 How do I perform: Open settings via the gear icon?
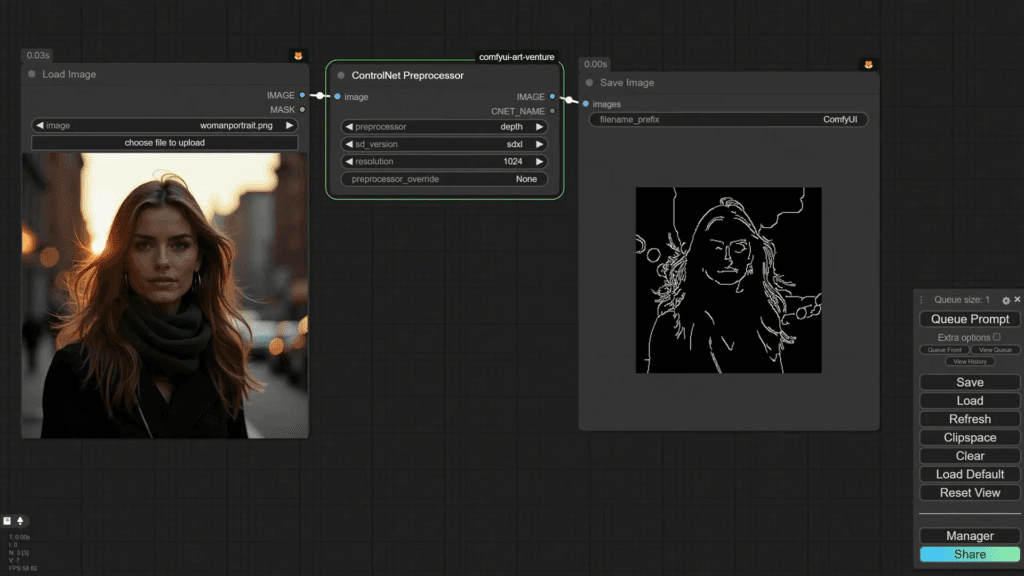click(1006, 300)
